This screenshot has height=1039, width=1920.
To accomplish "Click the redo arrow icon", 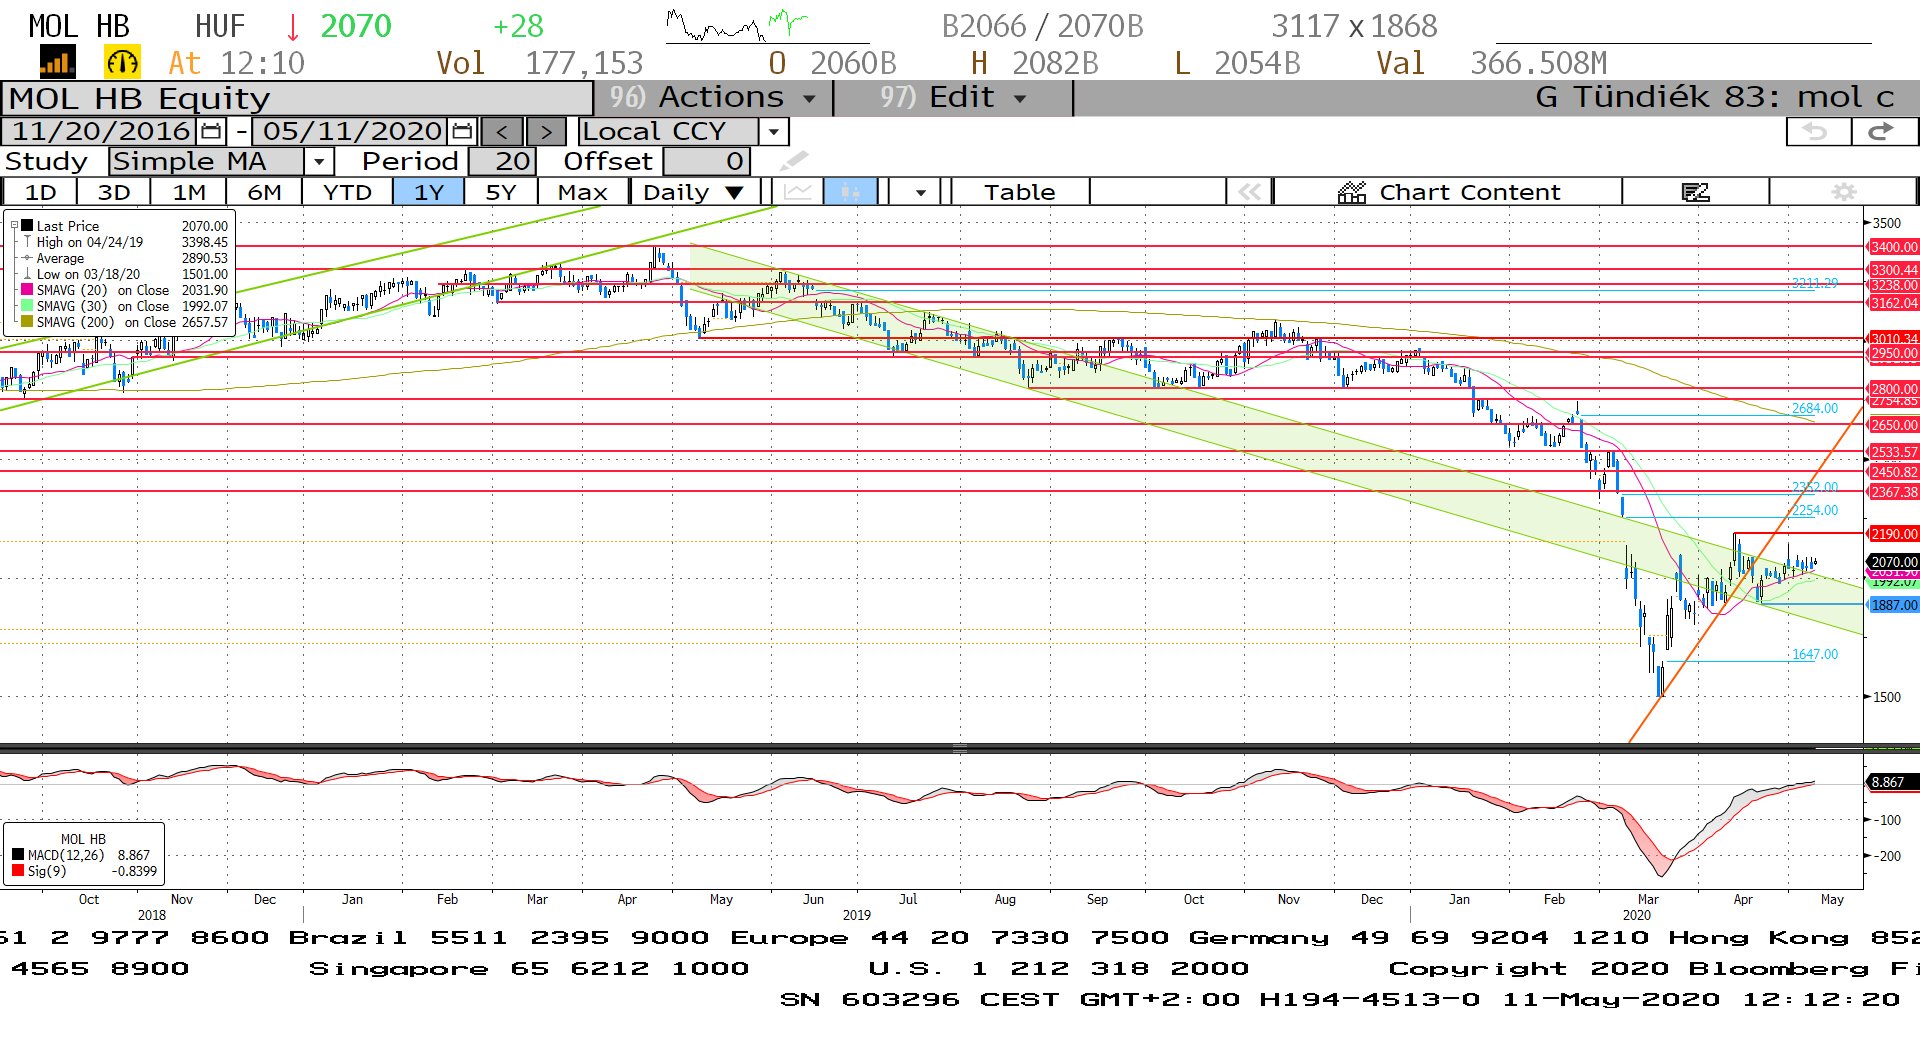I will (1883, 131).
